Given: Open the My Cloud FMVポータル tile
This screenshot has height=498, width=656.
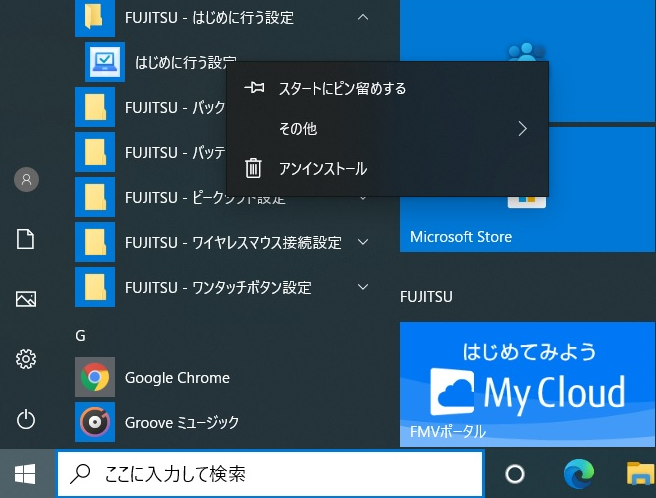Looking at the screenshot, I should click(x=527, y=384).
